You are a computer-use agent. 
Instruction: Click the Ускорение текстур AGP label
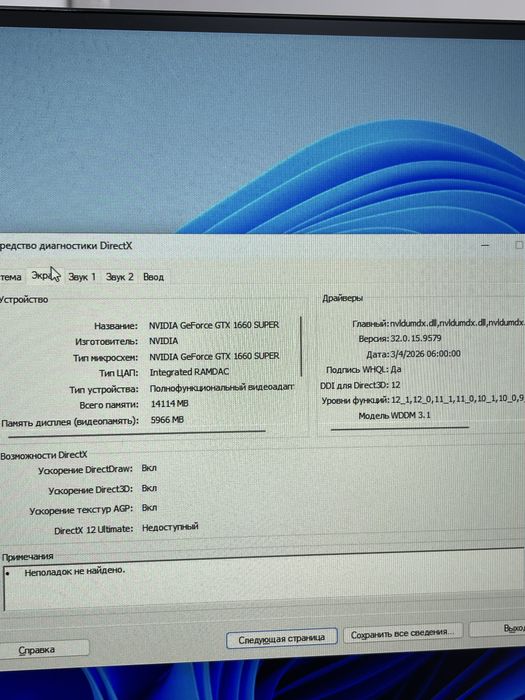81,510
